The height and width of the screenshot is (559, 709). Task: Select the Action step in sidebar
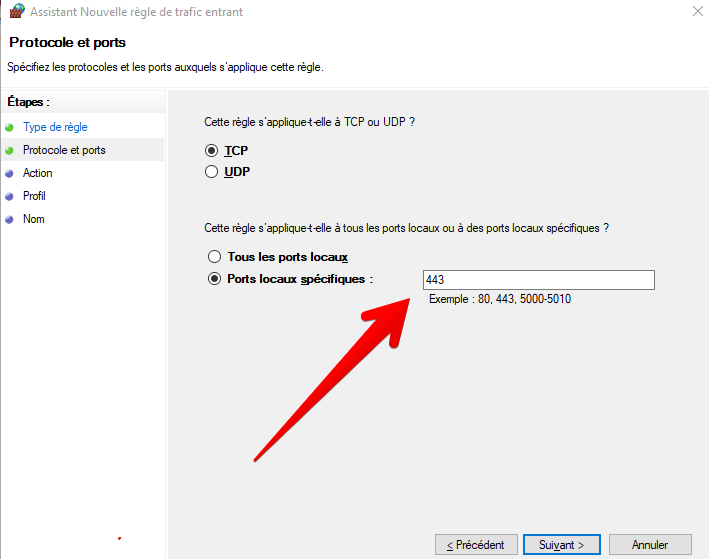38,173
